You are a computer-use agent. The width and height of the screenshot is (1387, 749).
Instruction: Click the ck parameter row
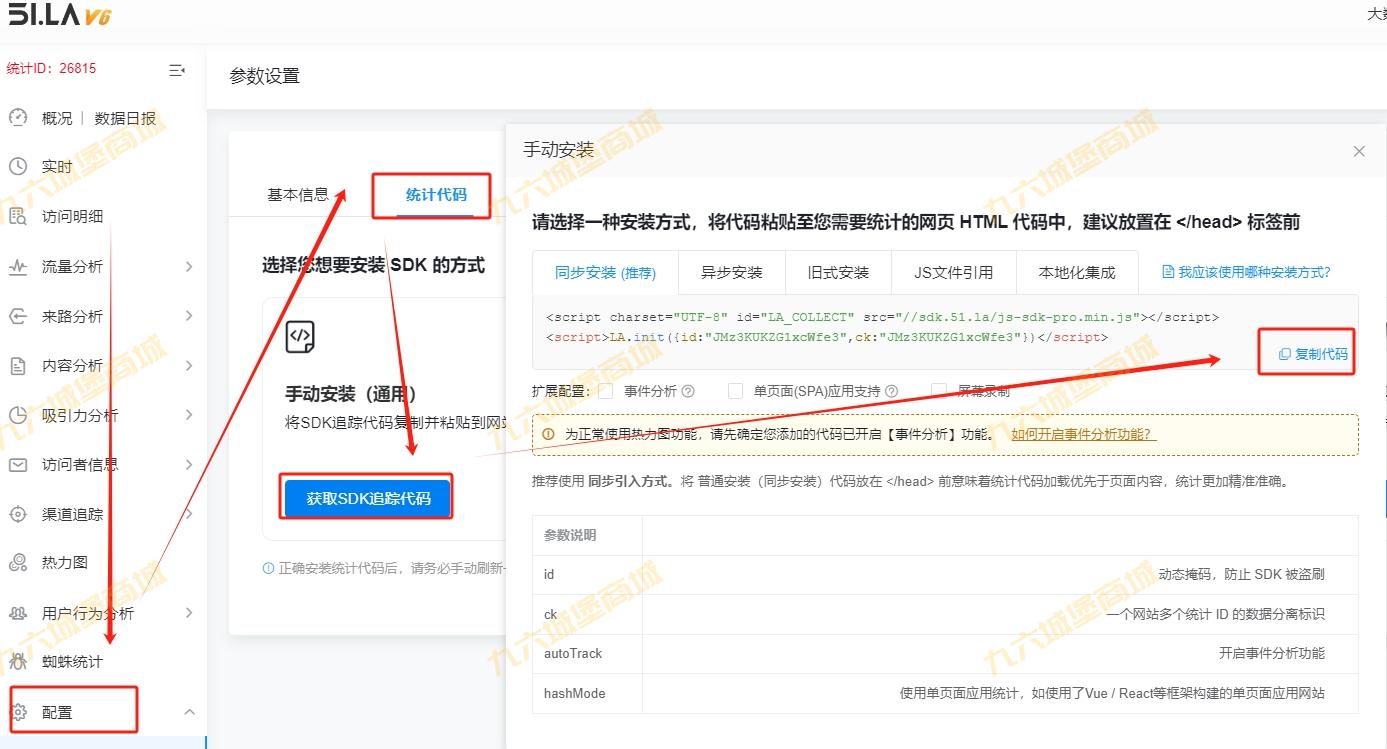[x=945, y=614]
